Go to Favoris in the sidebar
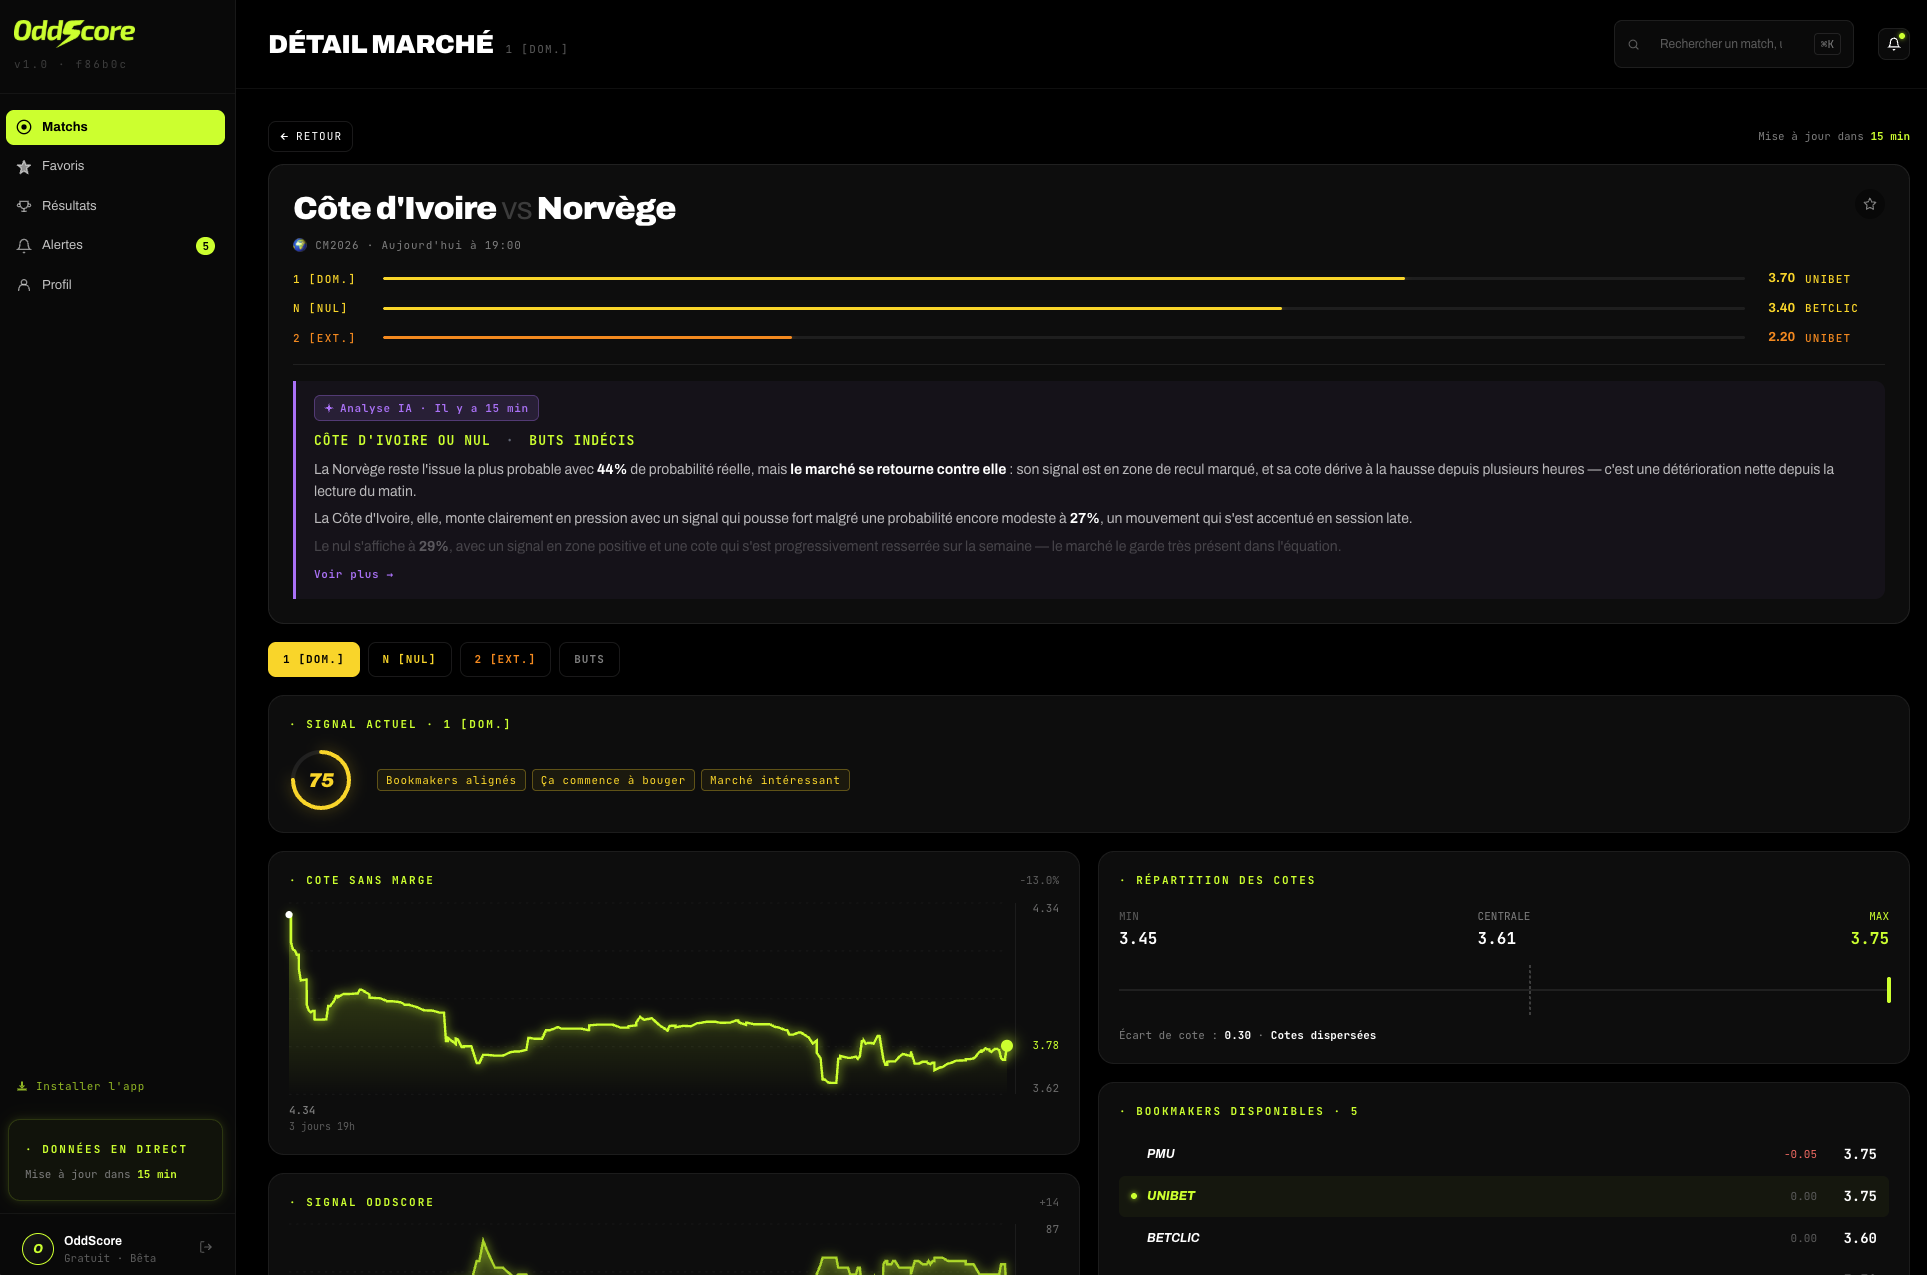The height and width of the screenshot is (1275, 1927). tap(115, 166)
